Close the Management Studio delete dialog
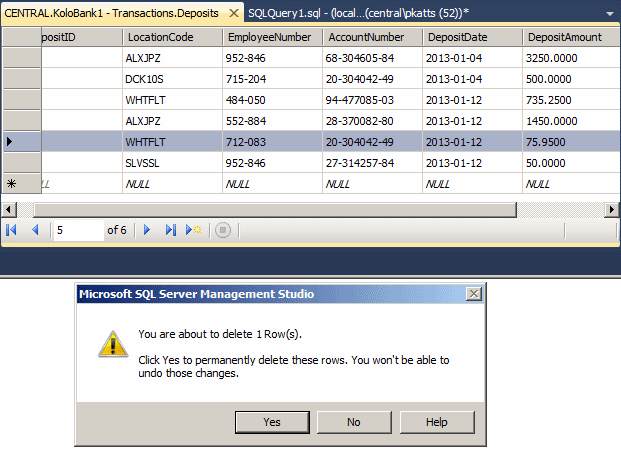This screenshot has height=449, width=621. pyautogui.click(x=474, y=294)
